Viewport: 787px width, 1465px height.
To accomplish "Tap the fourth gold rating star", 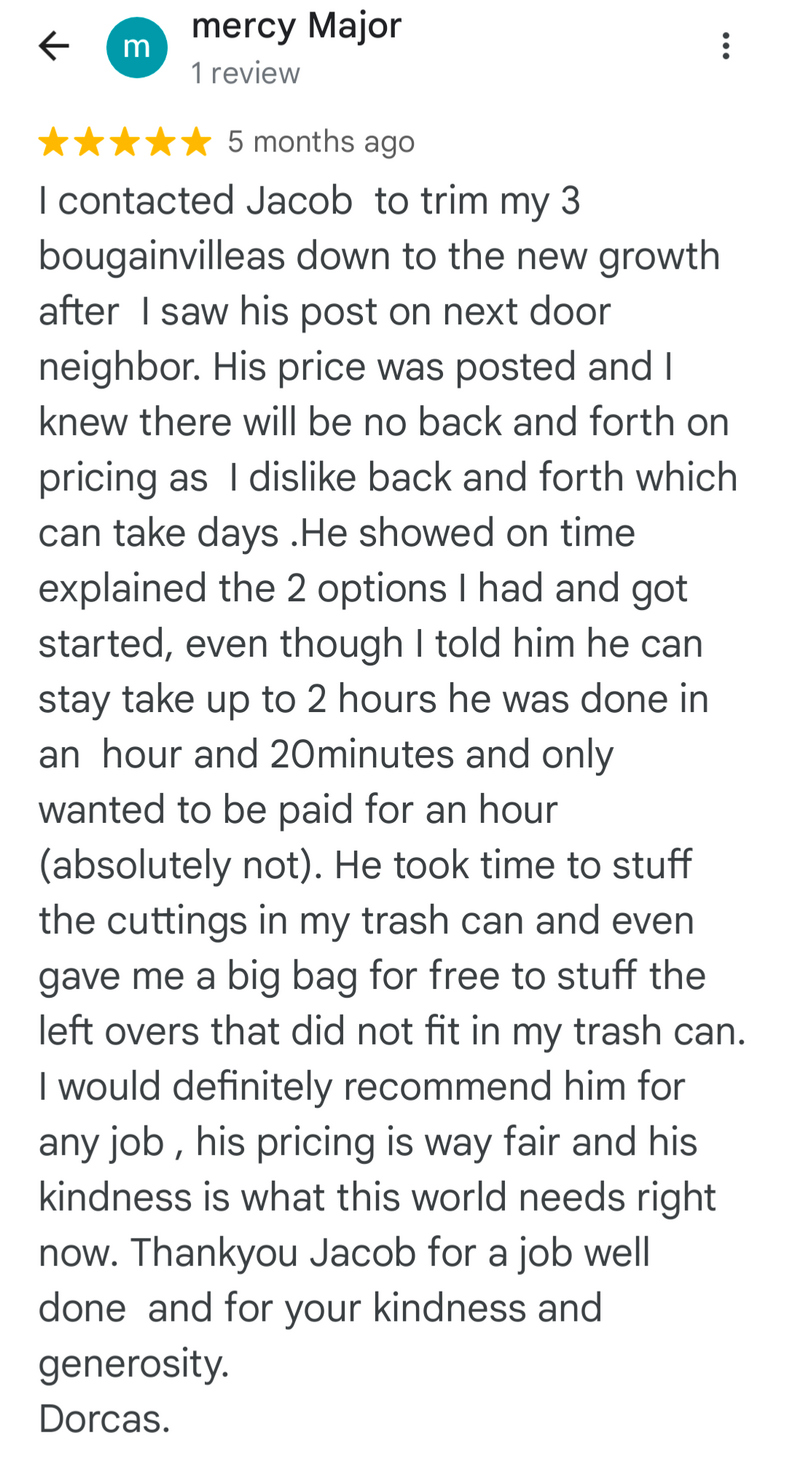I will click(x=161, y=143).
